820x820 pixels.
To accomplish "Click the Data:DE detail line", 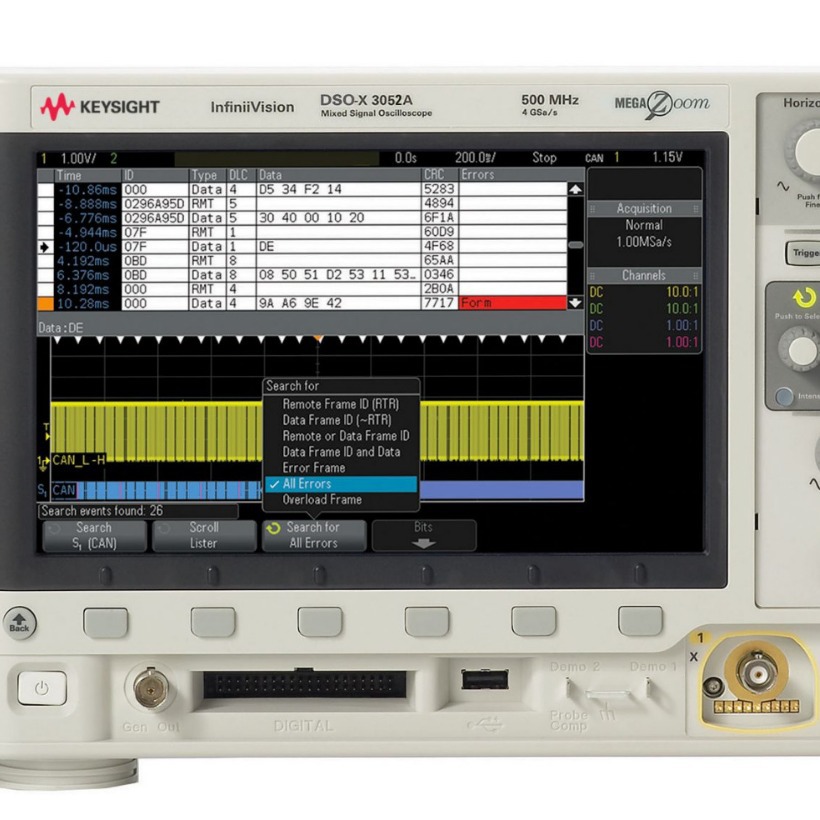I will [61, 328].
